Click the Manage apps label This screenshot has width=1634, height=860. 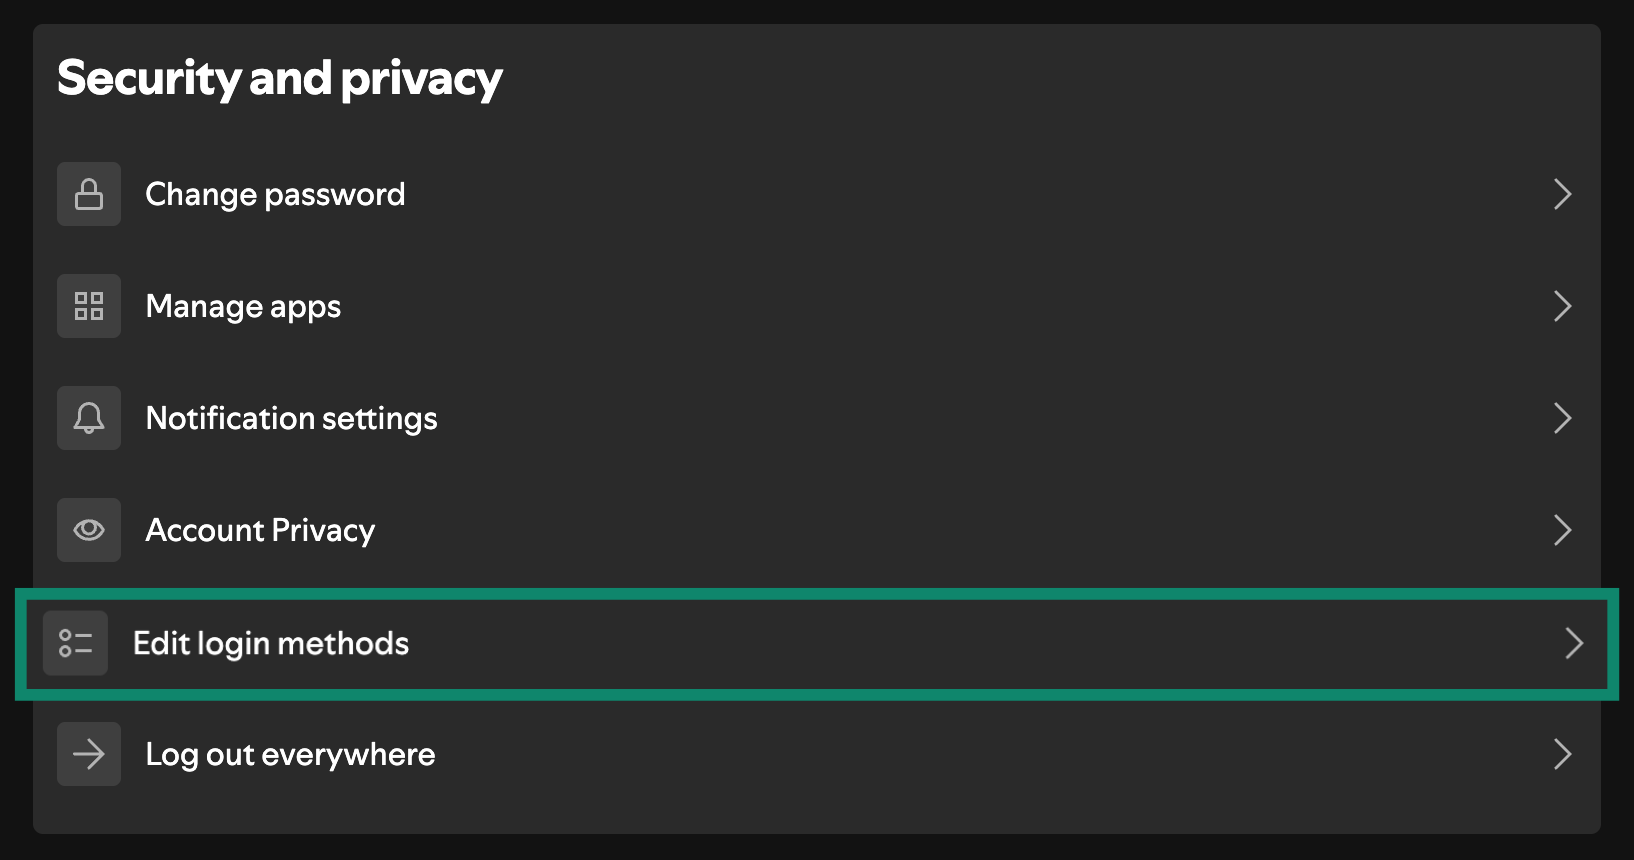pos(242,306)
